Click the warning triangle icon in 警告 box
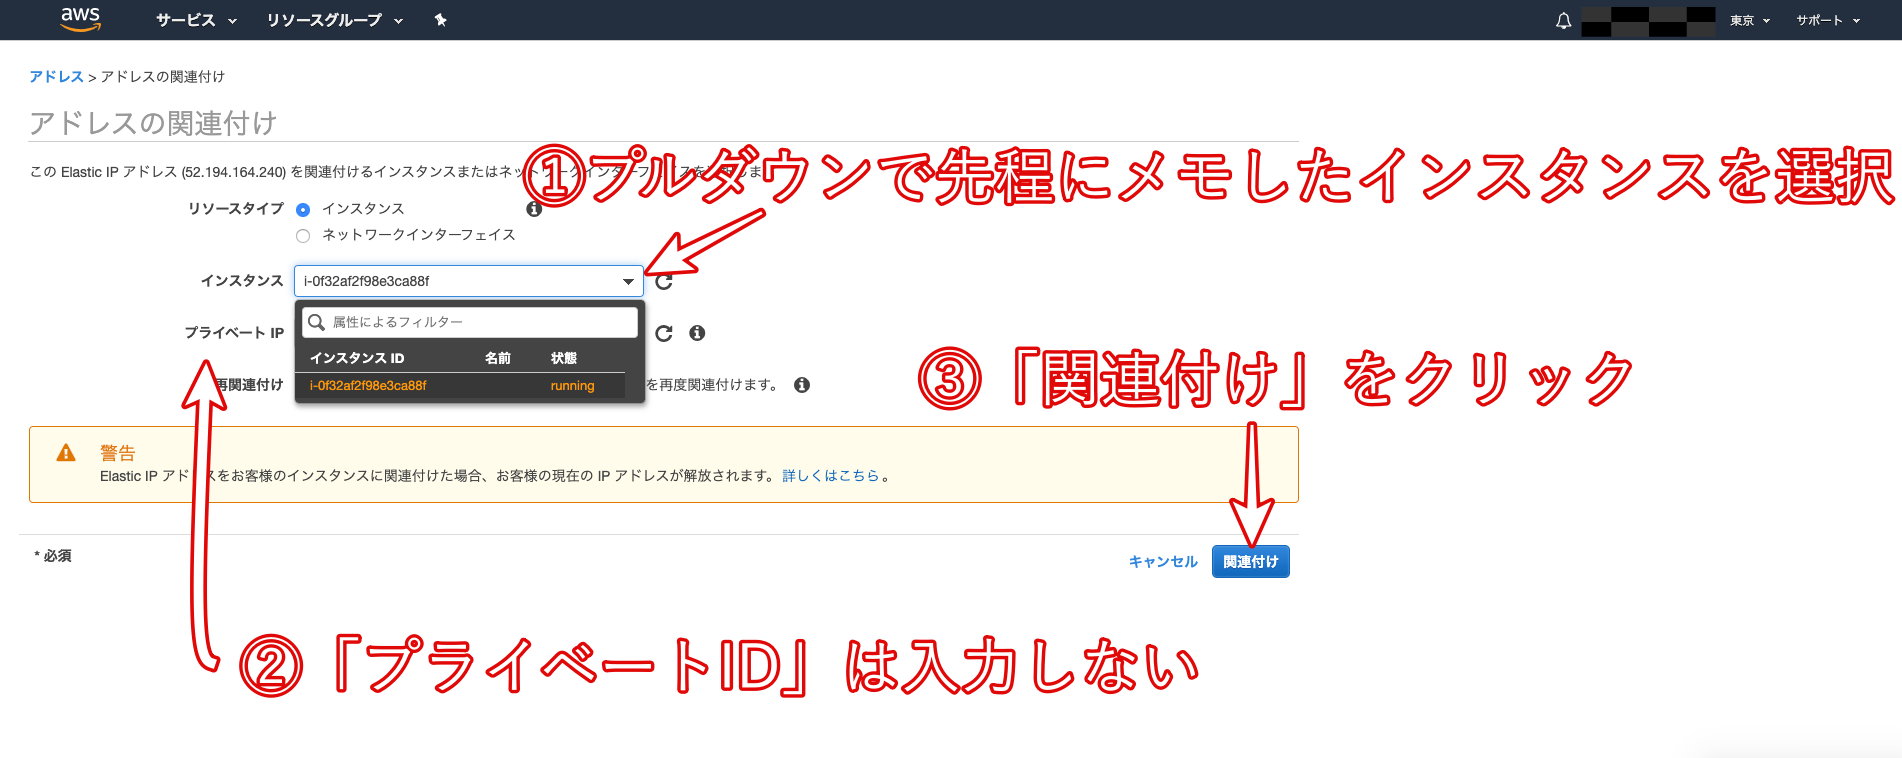The height and width of the screenshot is (758, 1902). 66,453
